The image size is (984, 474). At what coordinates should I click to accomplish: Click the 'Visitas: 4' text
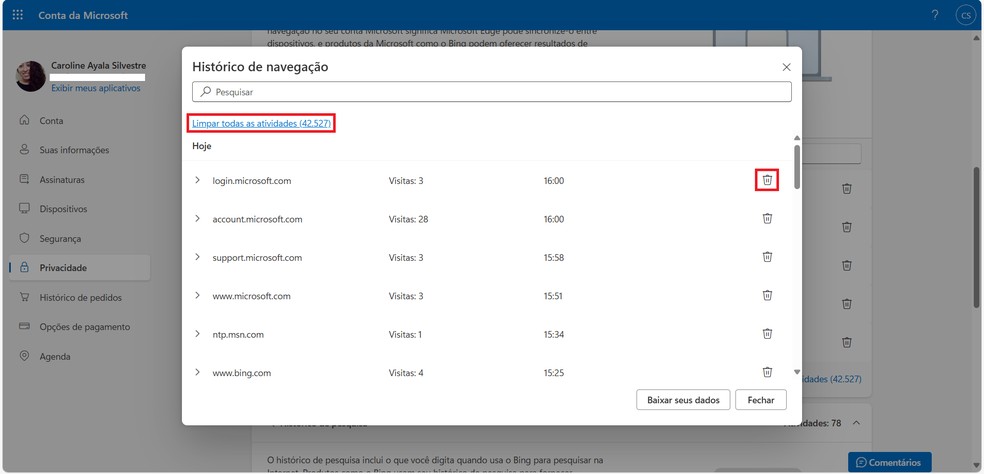point(406,373)
